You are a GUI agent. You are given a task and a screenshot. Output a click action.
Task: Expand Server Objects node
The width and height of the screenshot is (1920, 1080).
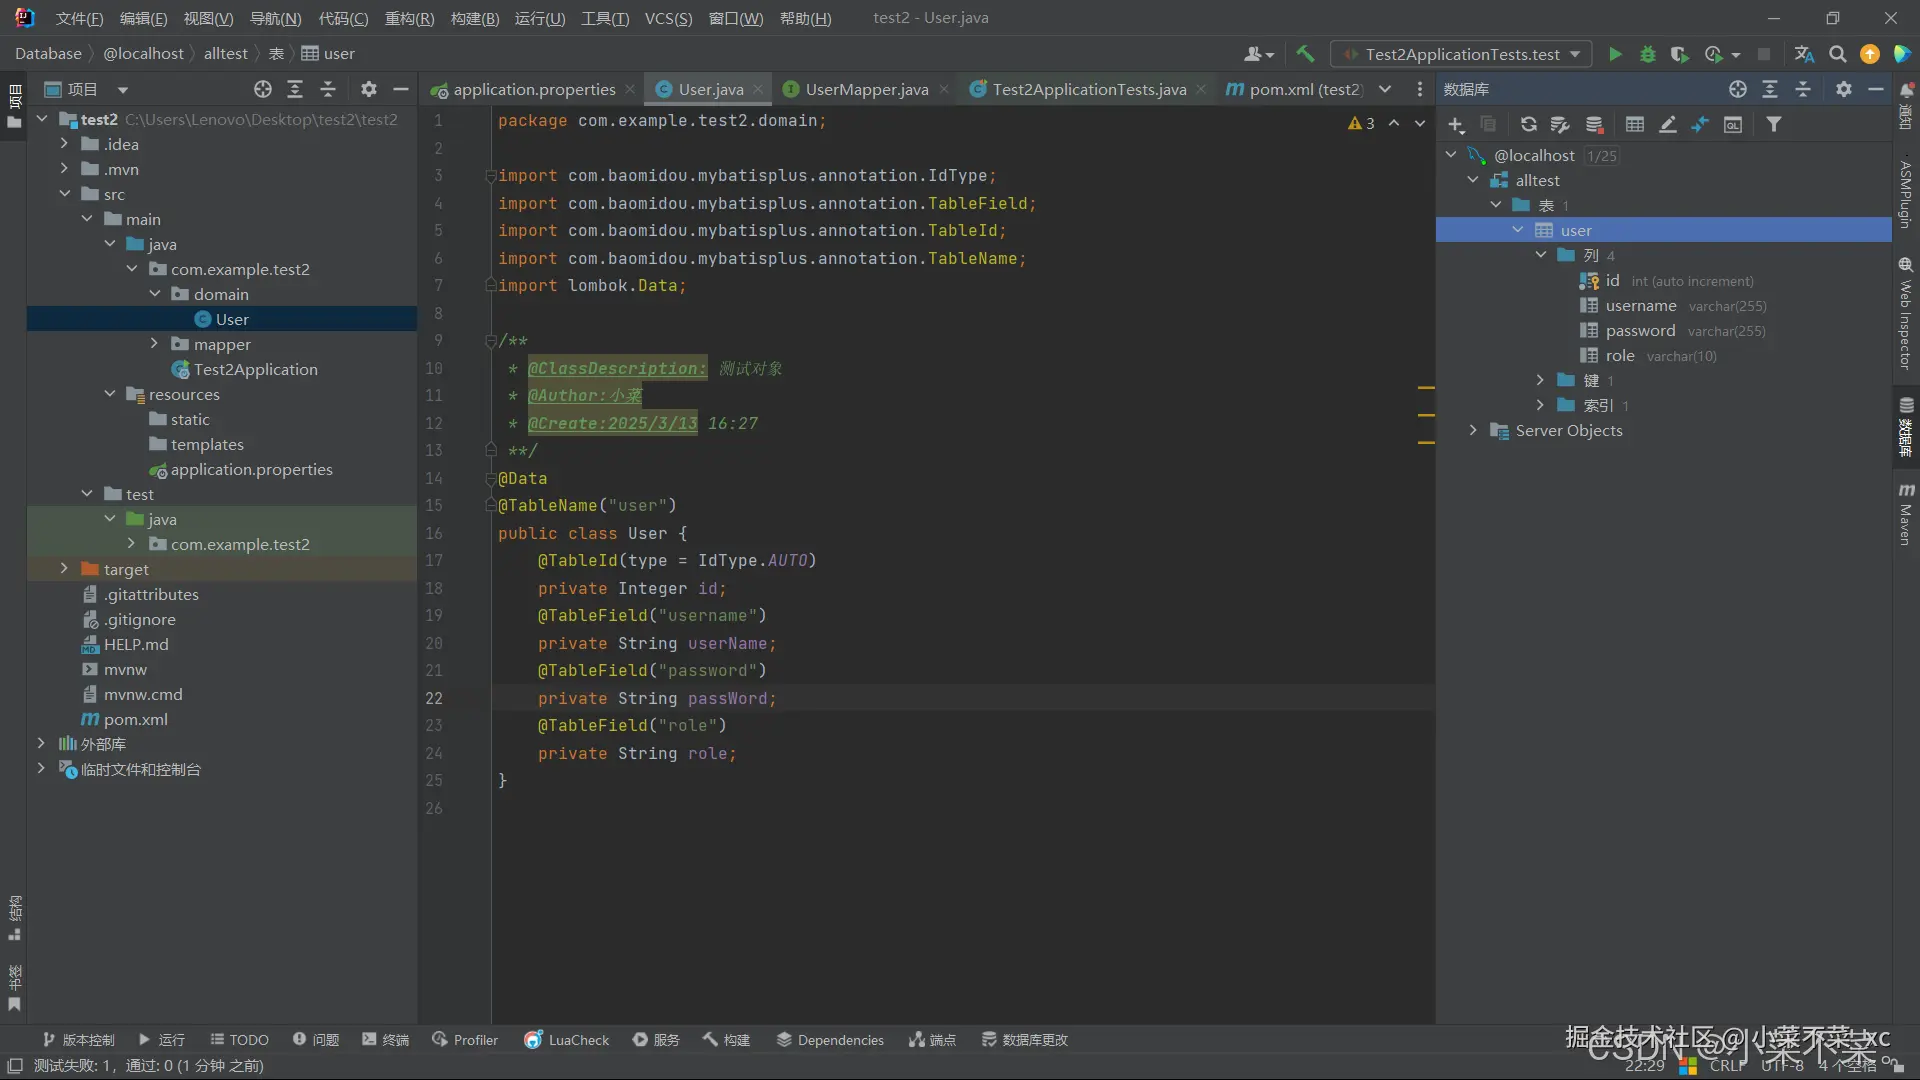pos(1473,431)
